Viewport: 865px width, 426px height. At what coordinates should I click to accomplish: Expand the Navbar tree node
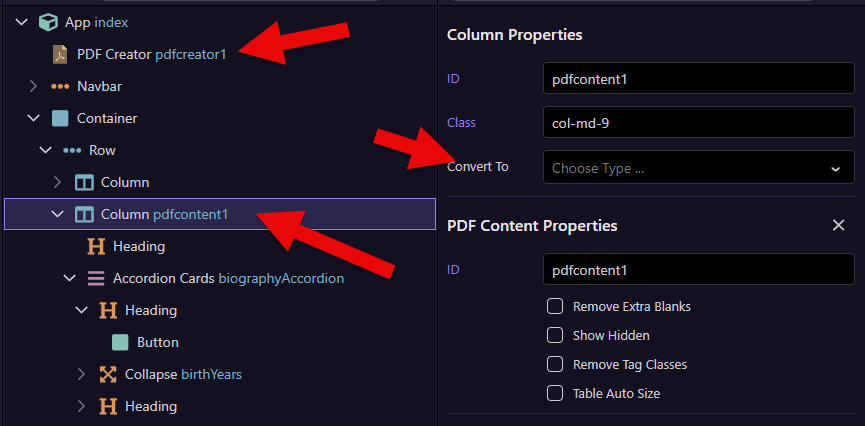33,87
